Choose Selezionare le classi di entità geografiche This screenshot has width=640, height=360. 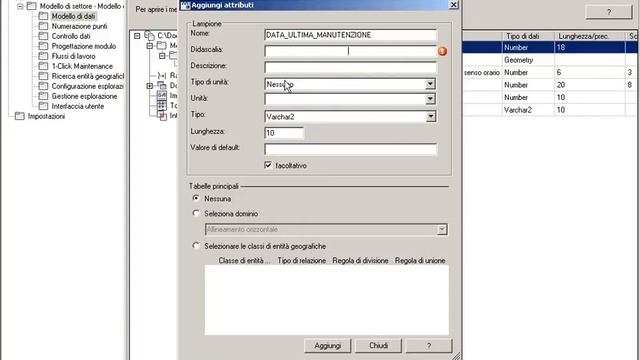pos(196,246)
